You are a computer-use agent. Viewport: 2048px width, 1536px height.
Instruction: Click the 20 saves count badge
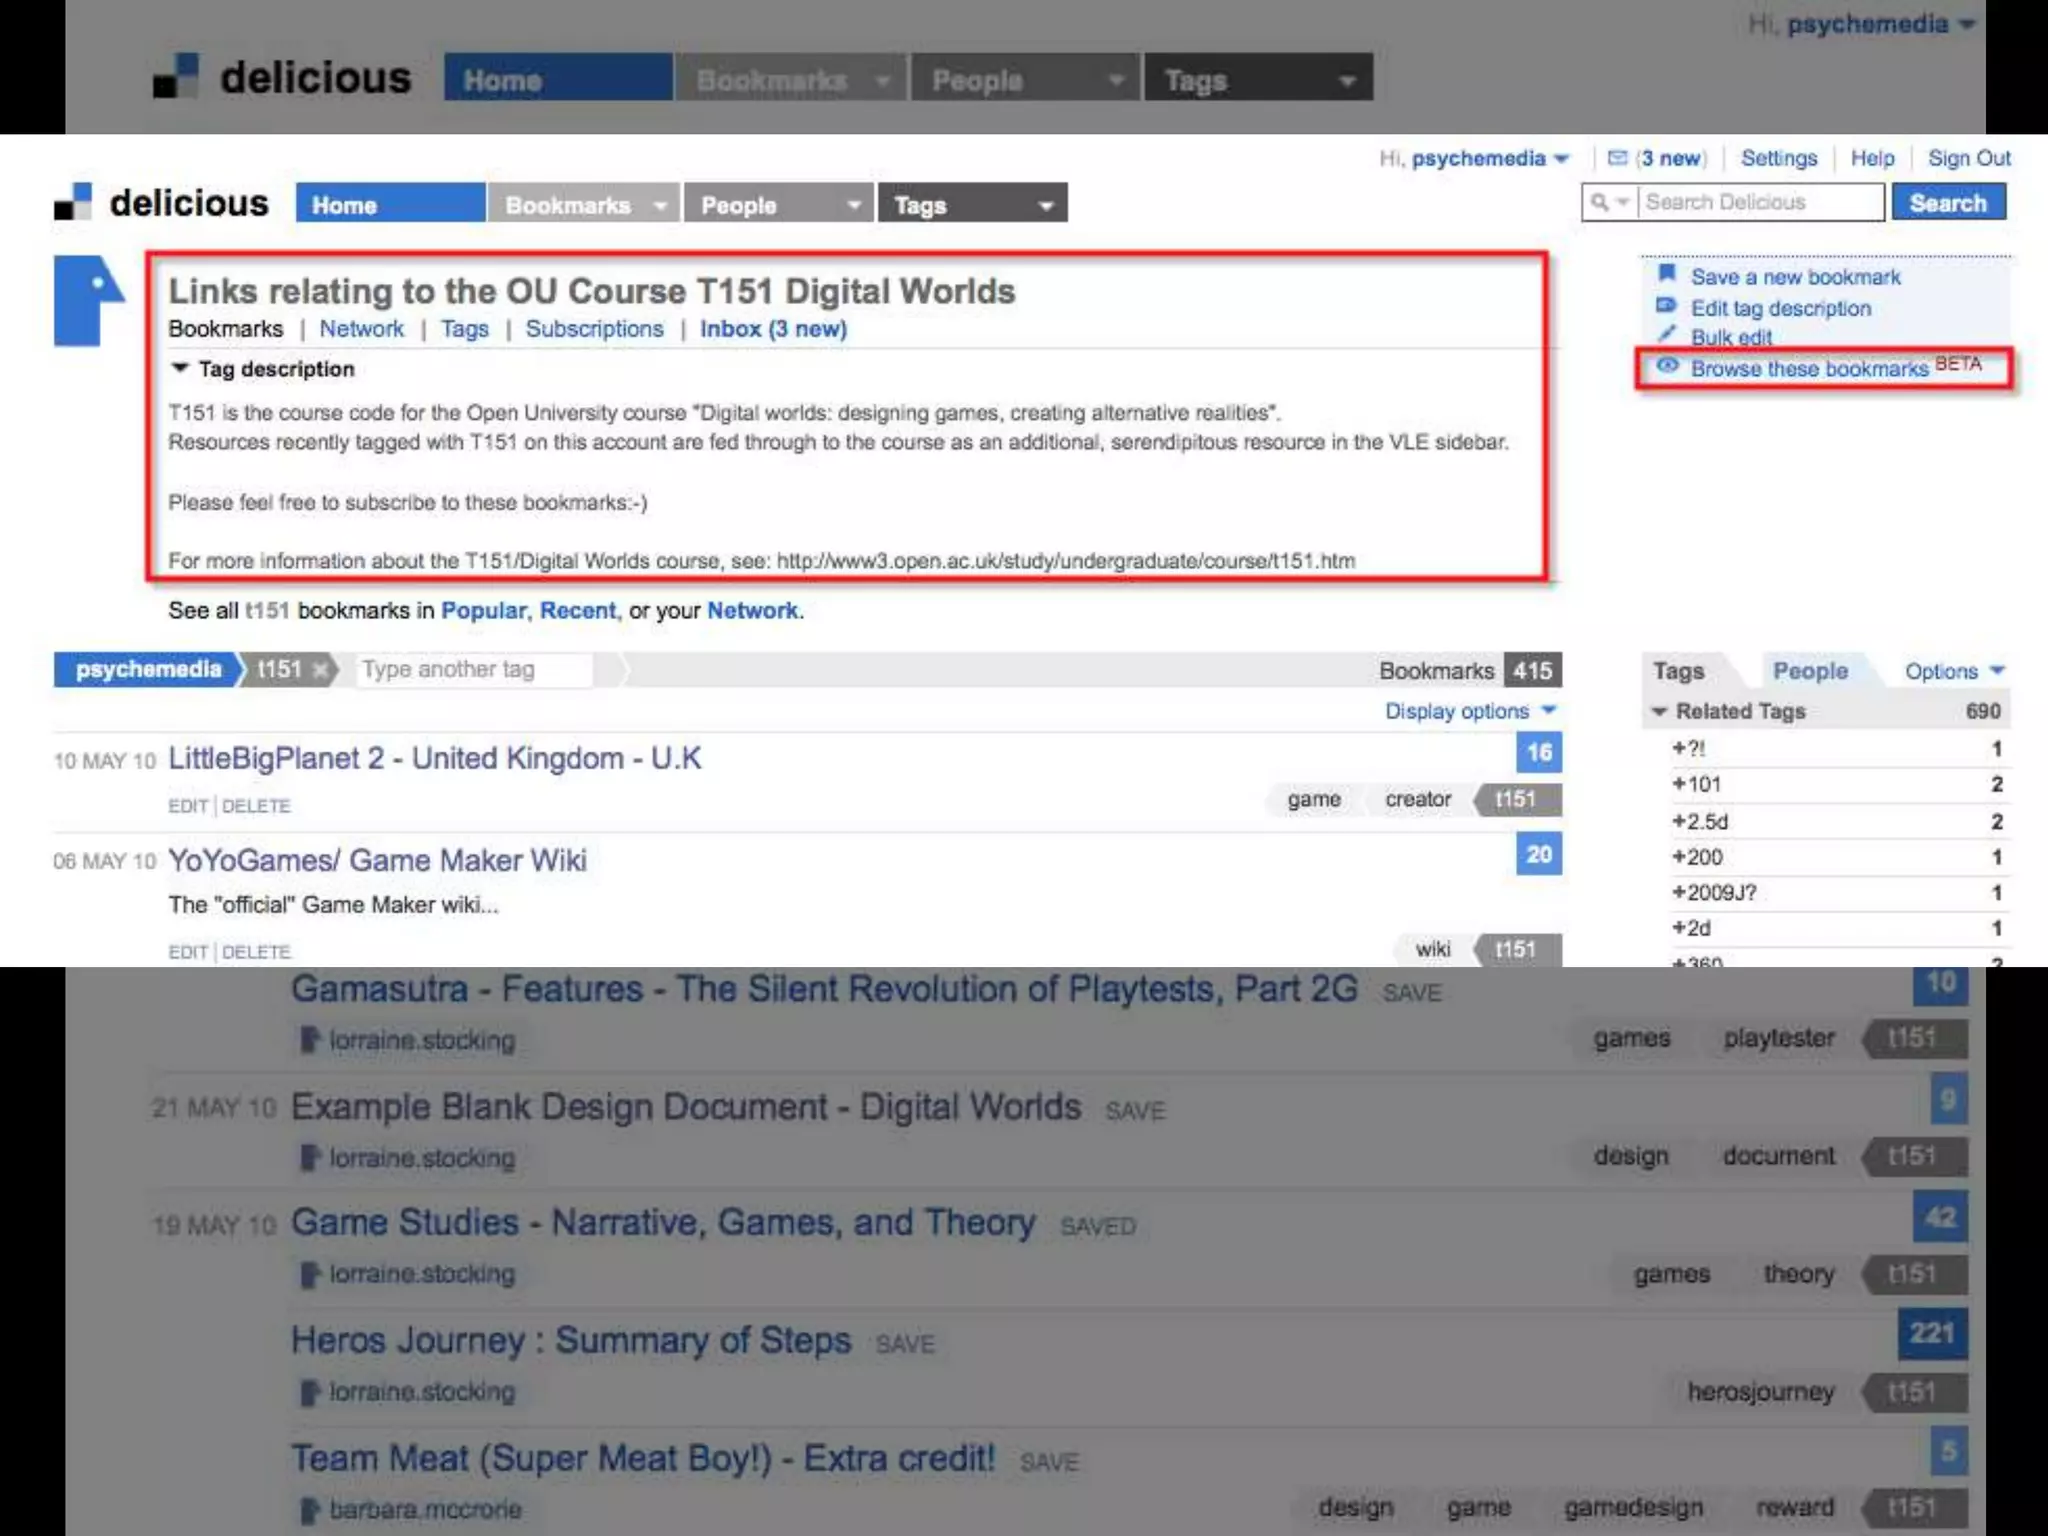pos(1538,854)
